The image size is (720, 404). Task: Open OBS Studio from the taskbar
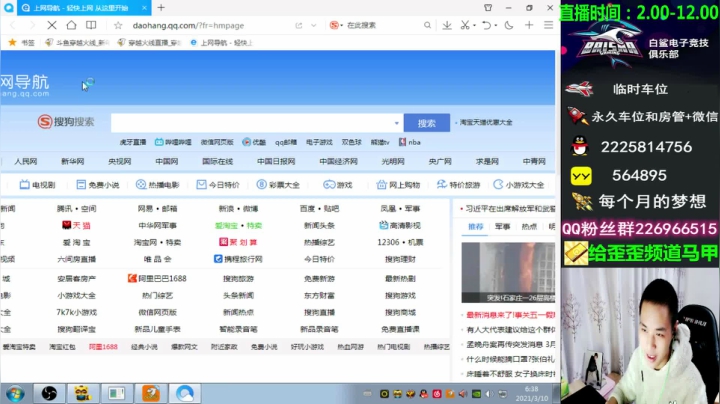49,393
